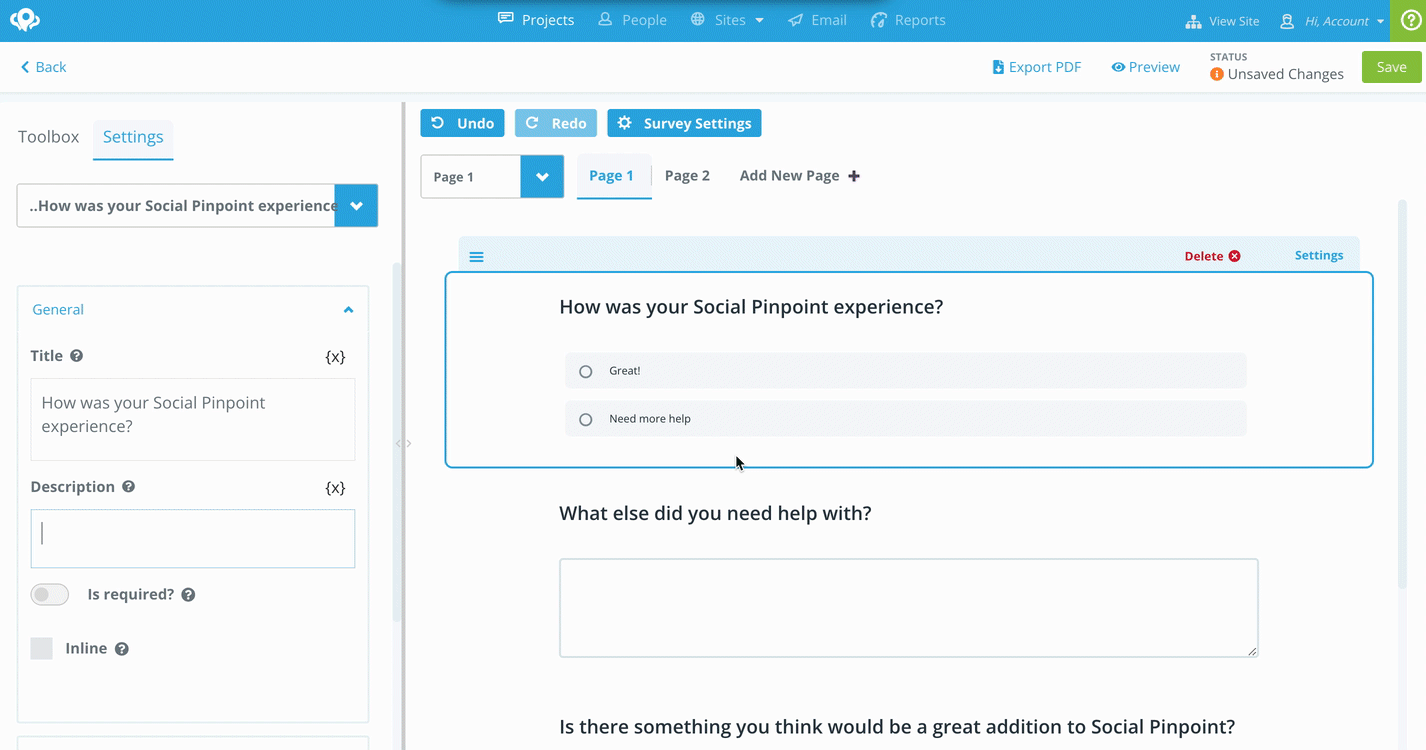This screenshot has height=750, width=1426.
Task: Click the Social Pinpoint logo icon
Action: tap(25, 20)
